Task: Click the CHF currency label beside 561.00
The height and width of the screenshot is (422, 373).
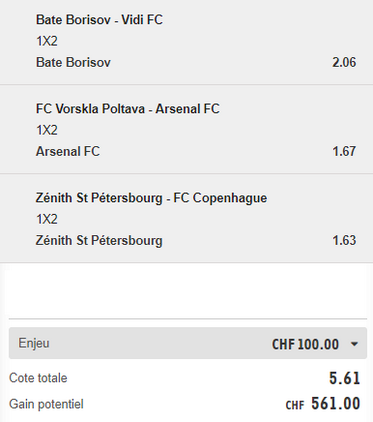Action: 295,405
